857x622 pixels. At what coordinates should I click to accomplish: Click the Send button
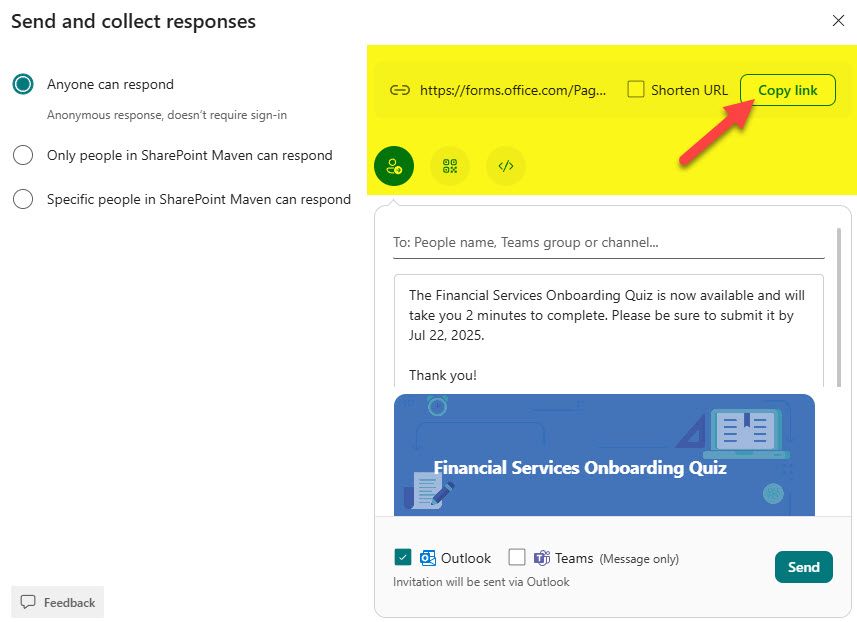[x=803, y=567]
